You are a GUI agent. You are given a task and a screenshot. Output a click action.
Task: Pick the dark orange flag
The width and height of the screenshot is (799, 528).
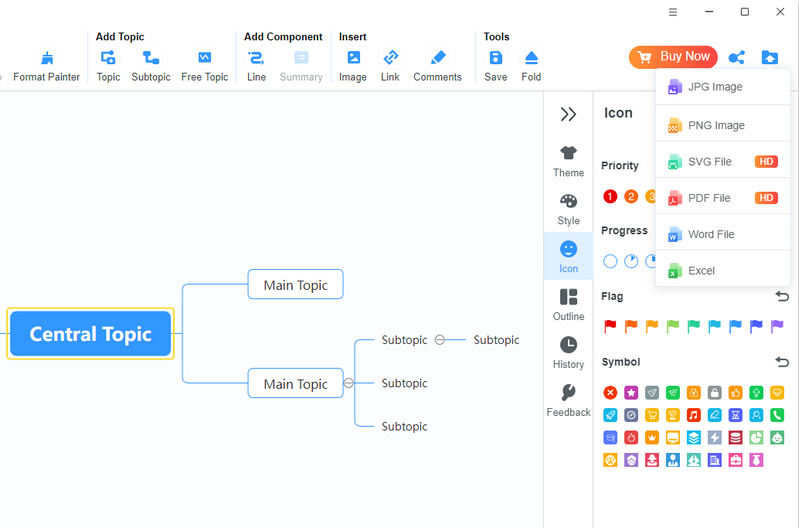pyautogui.click(x=631, y=326)
